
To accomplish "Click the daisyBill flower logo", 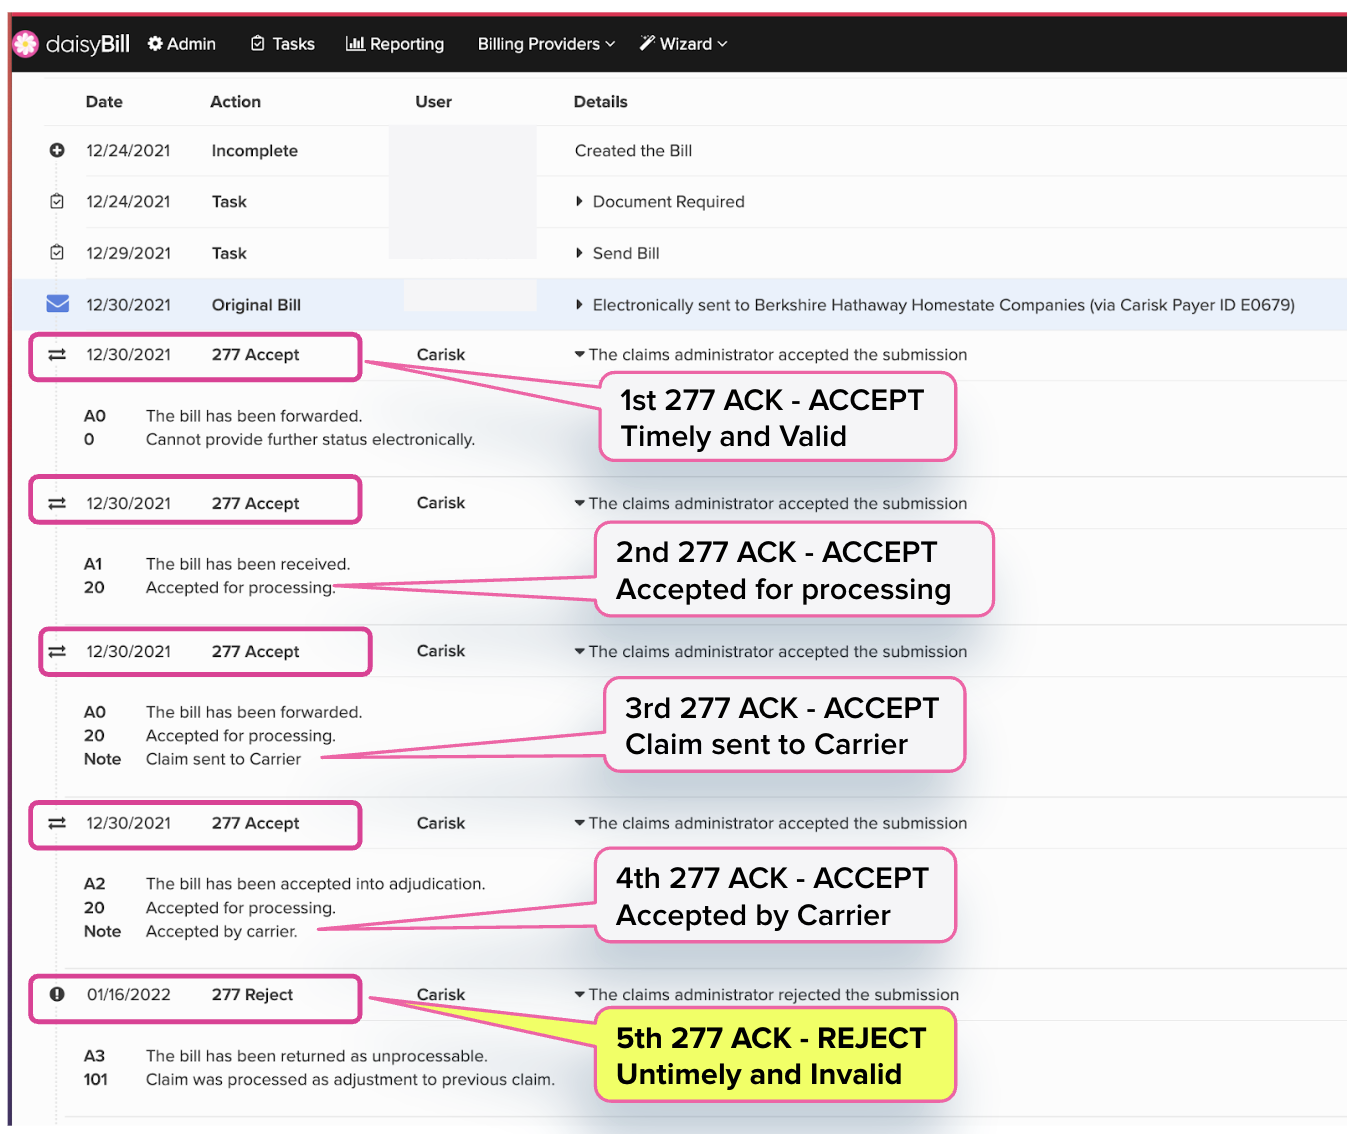I will 25,43.
